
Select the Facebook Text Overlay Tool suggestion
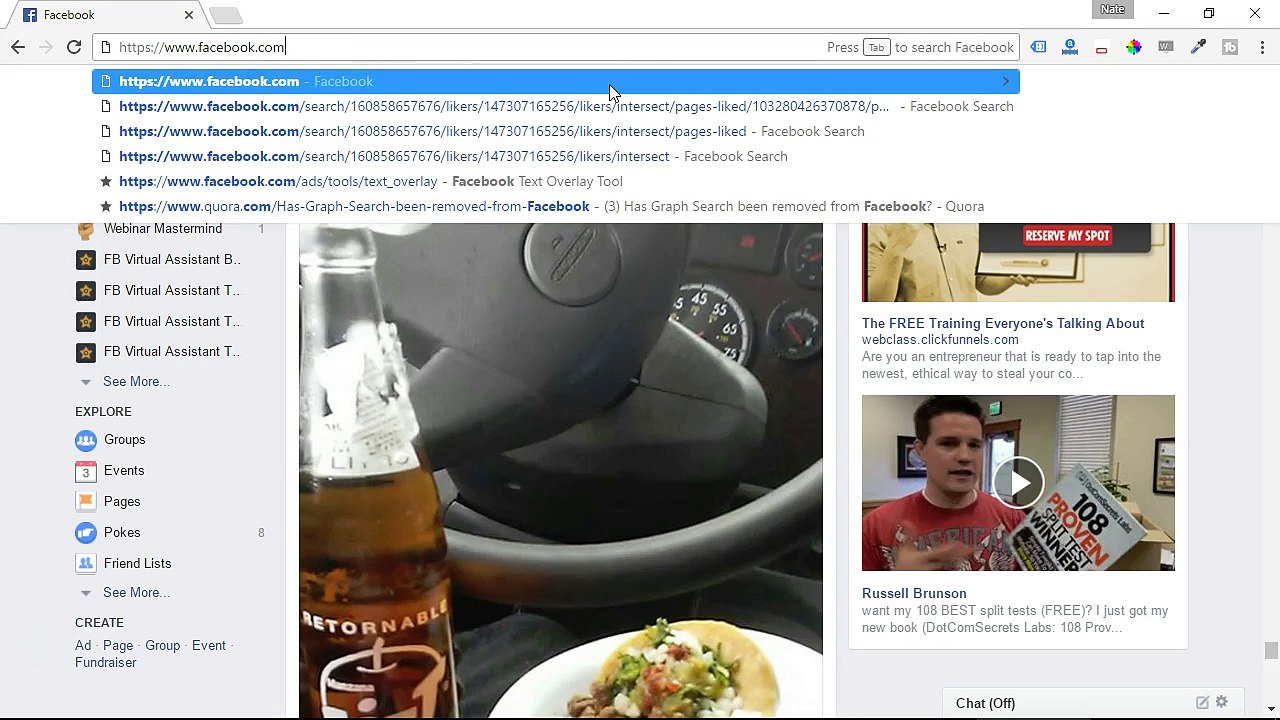coord(556,181)
